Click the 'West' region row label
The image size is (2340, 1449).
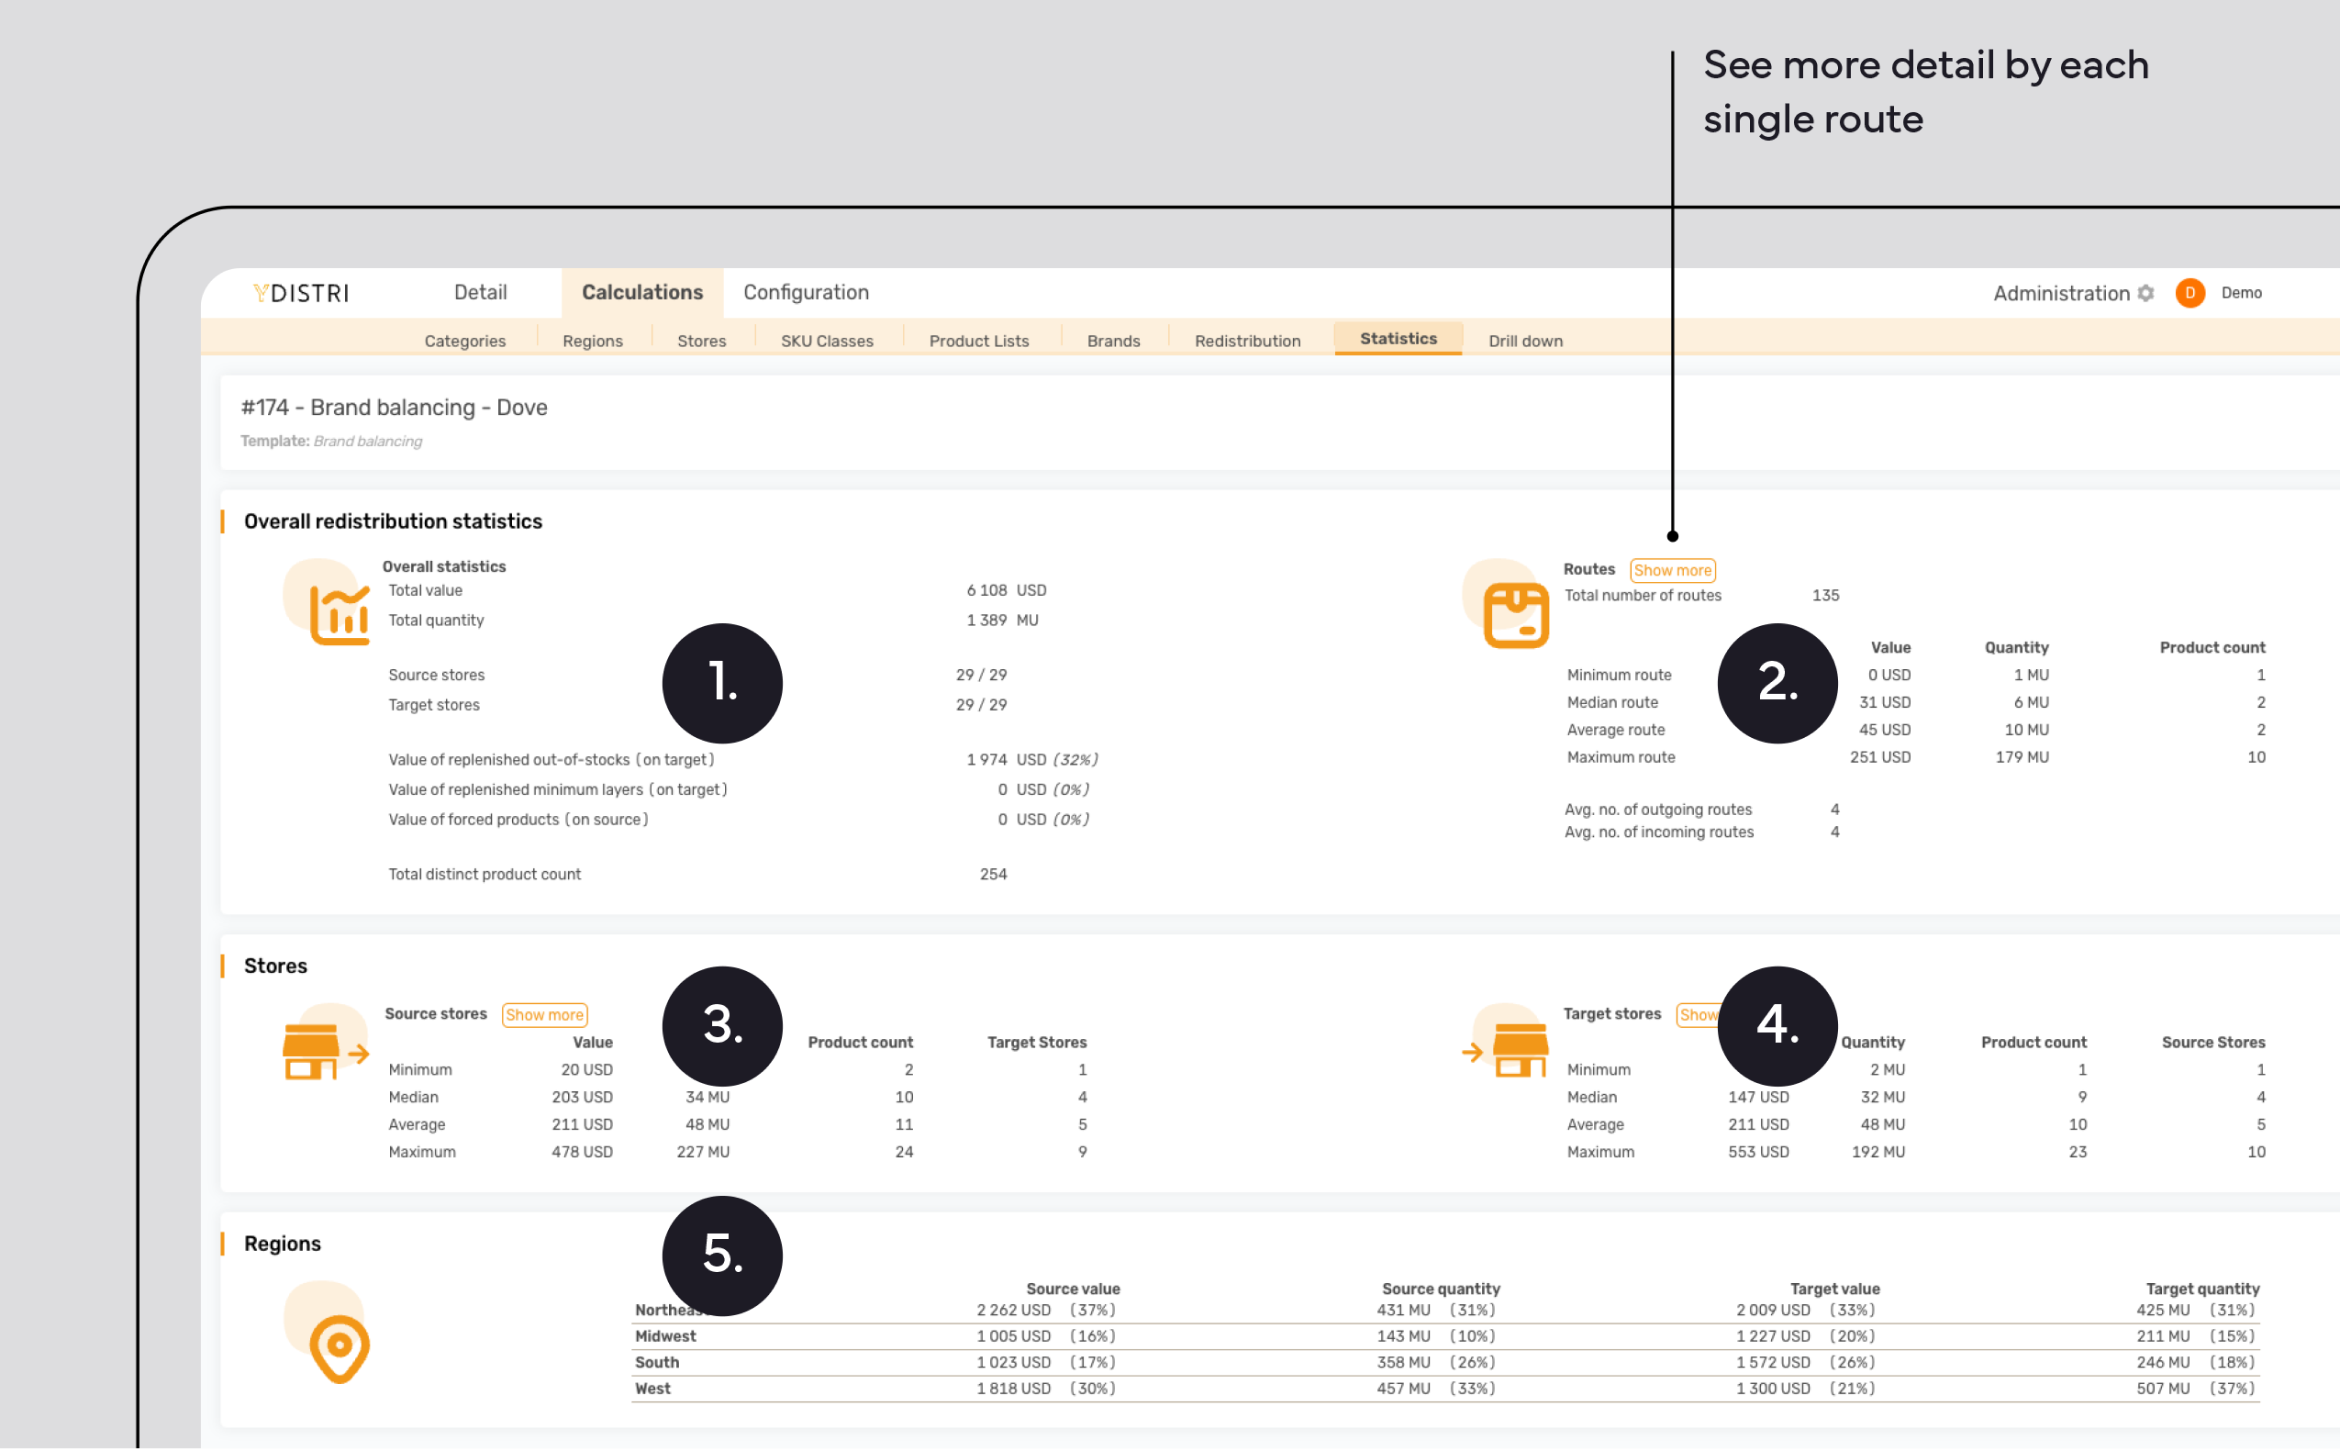[653, 1388]
